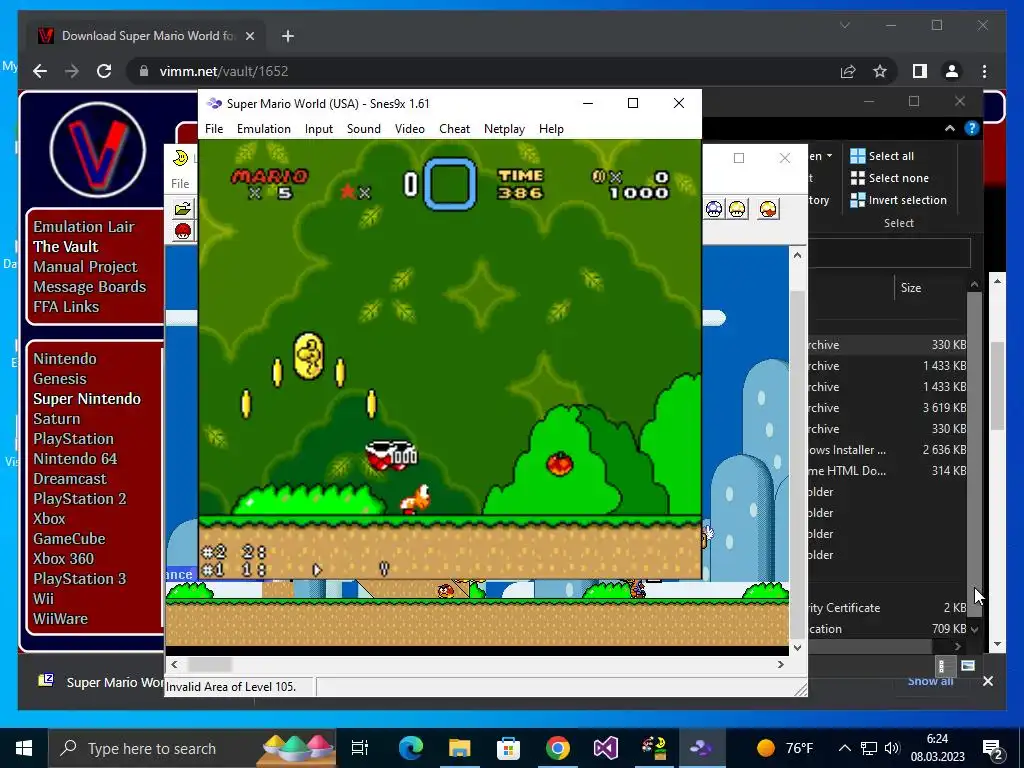Open the Netplay menu in Snes9x
The height and width of the screenshot is (768, 1024).
pyautogui.click(x=504, y=129)
